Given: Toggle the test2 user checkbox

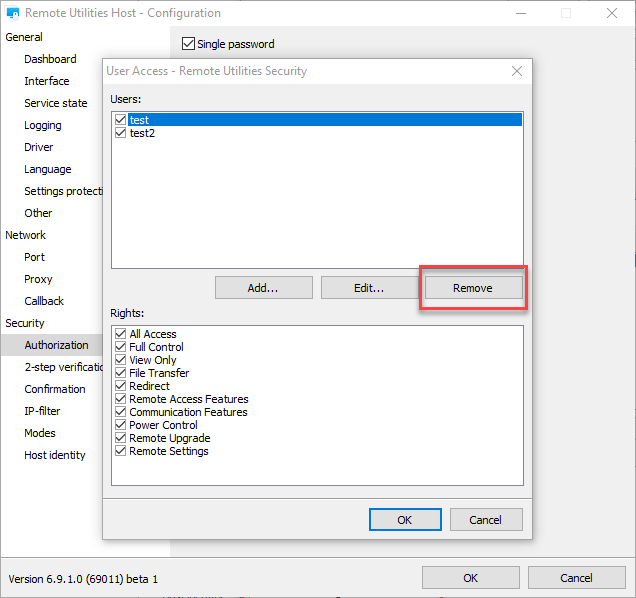Looking at the screenshot, I should click(x=121, y=133).
